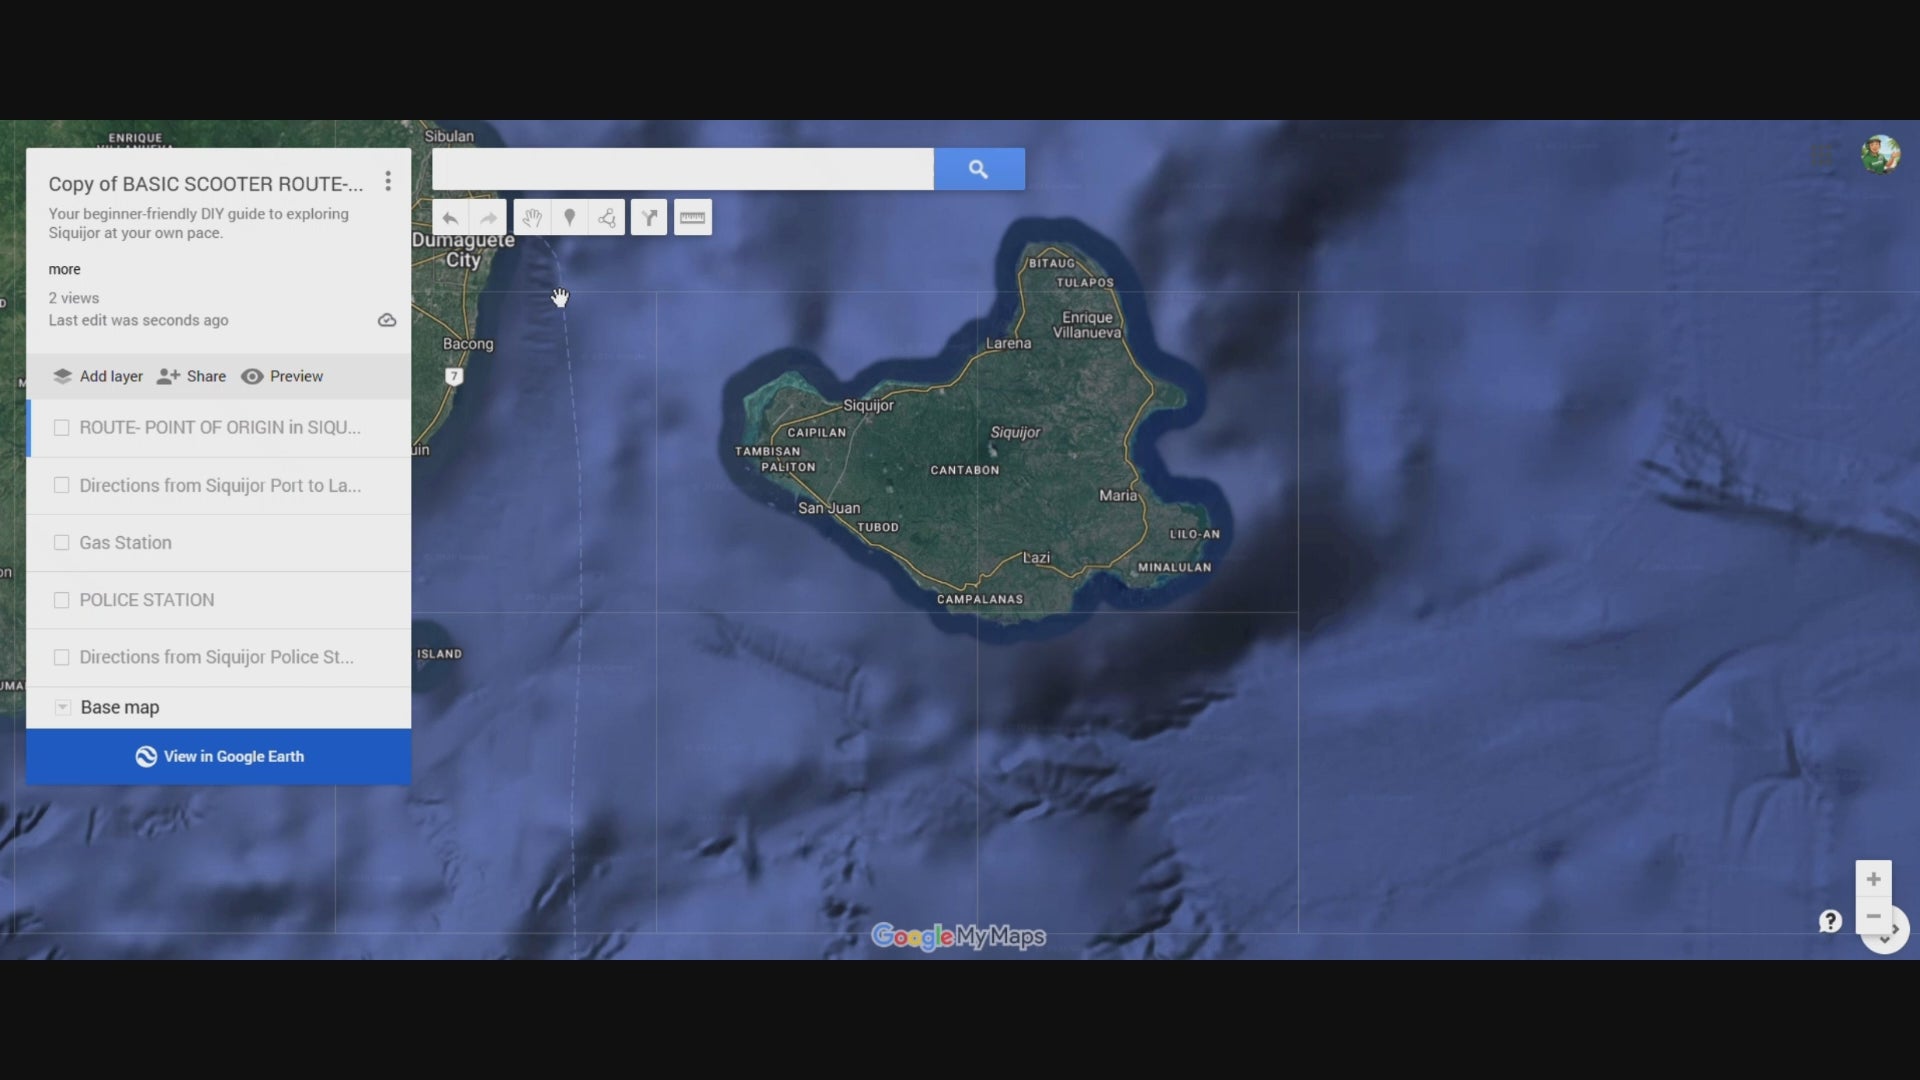Click the Enrique Villanueva label on the island
Image resolution: width=1920 pixels, height=1080 pixels.
pos(1087,325)
